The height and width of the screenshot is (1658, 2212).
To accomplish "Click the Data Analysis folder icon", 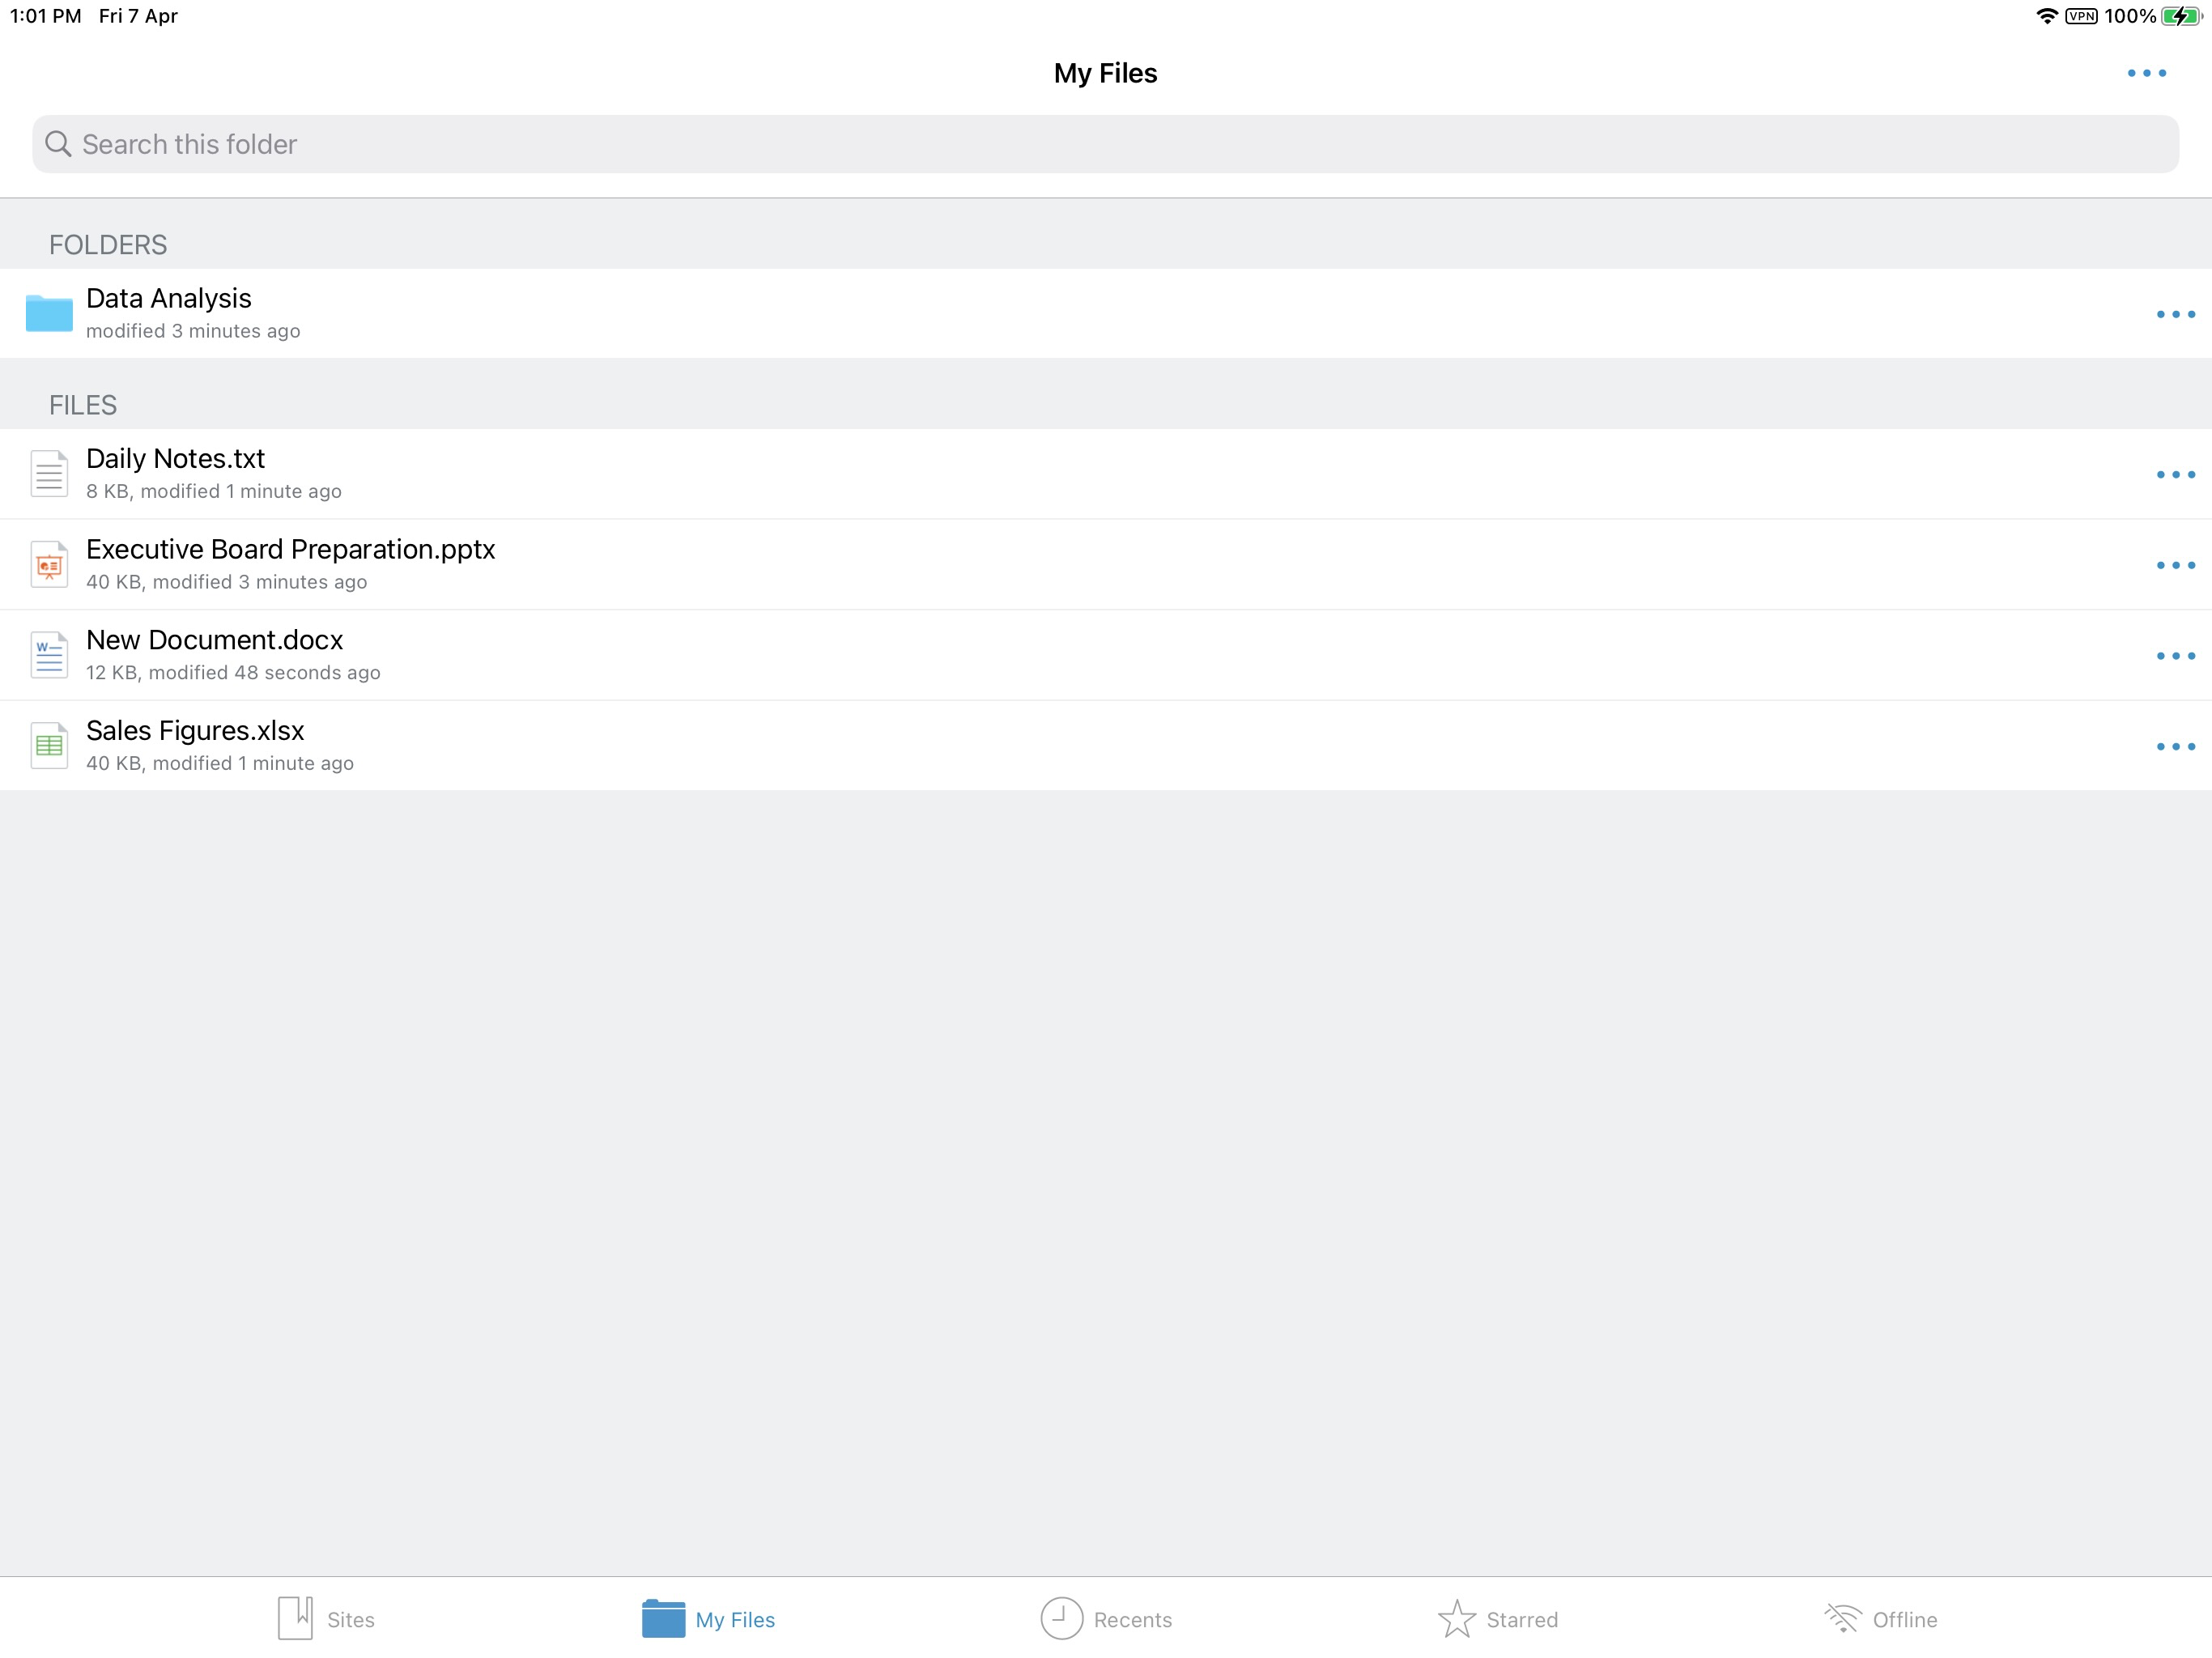I will [x=49, y=313].
